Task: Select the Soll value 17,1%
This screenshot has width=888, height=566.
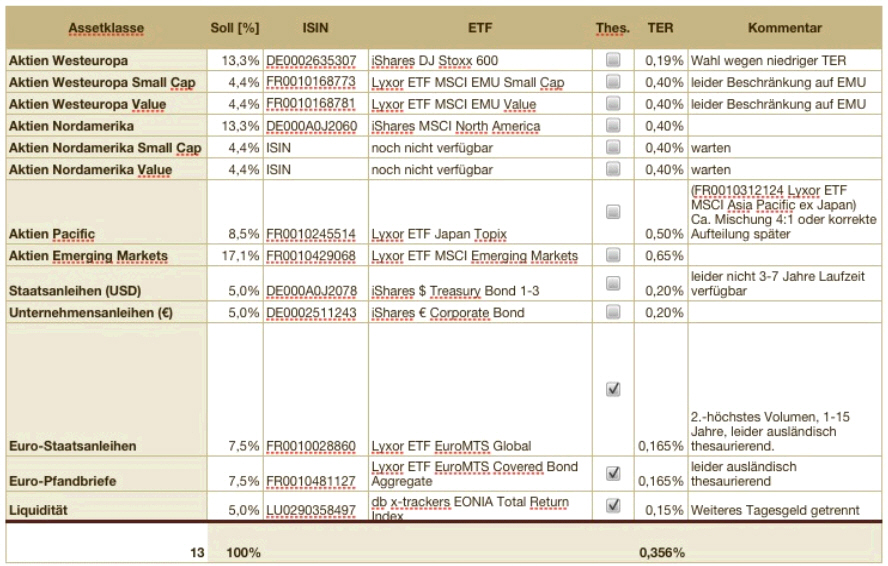Action: 240,256
